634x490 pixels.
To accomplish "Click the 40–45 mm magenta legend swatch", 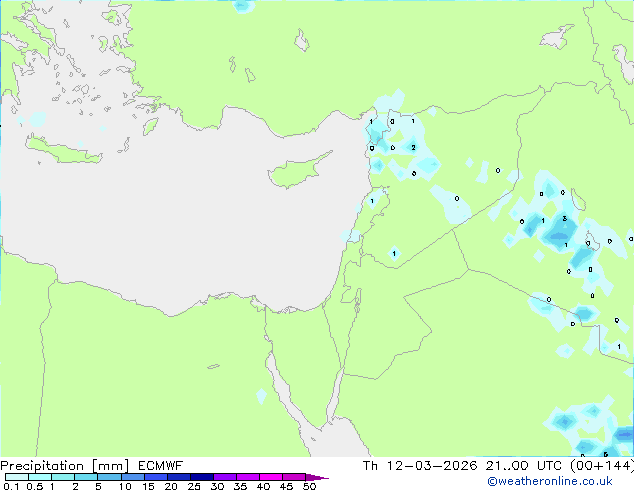I will pos(271,477).
